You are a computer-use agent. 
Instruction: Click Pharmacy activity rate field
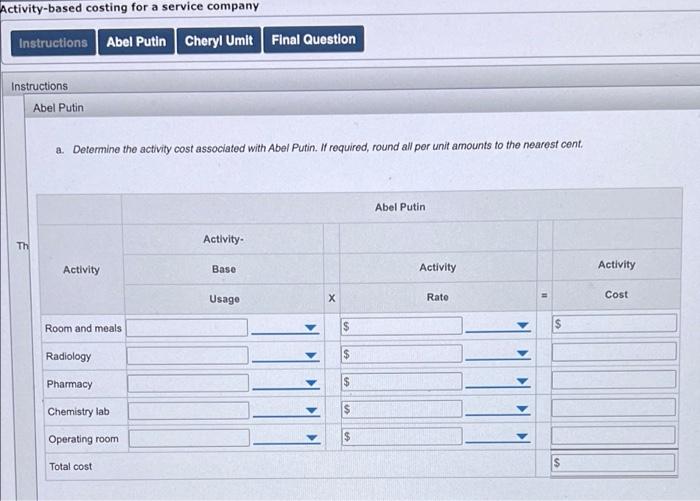click(401, 381)
